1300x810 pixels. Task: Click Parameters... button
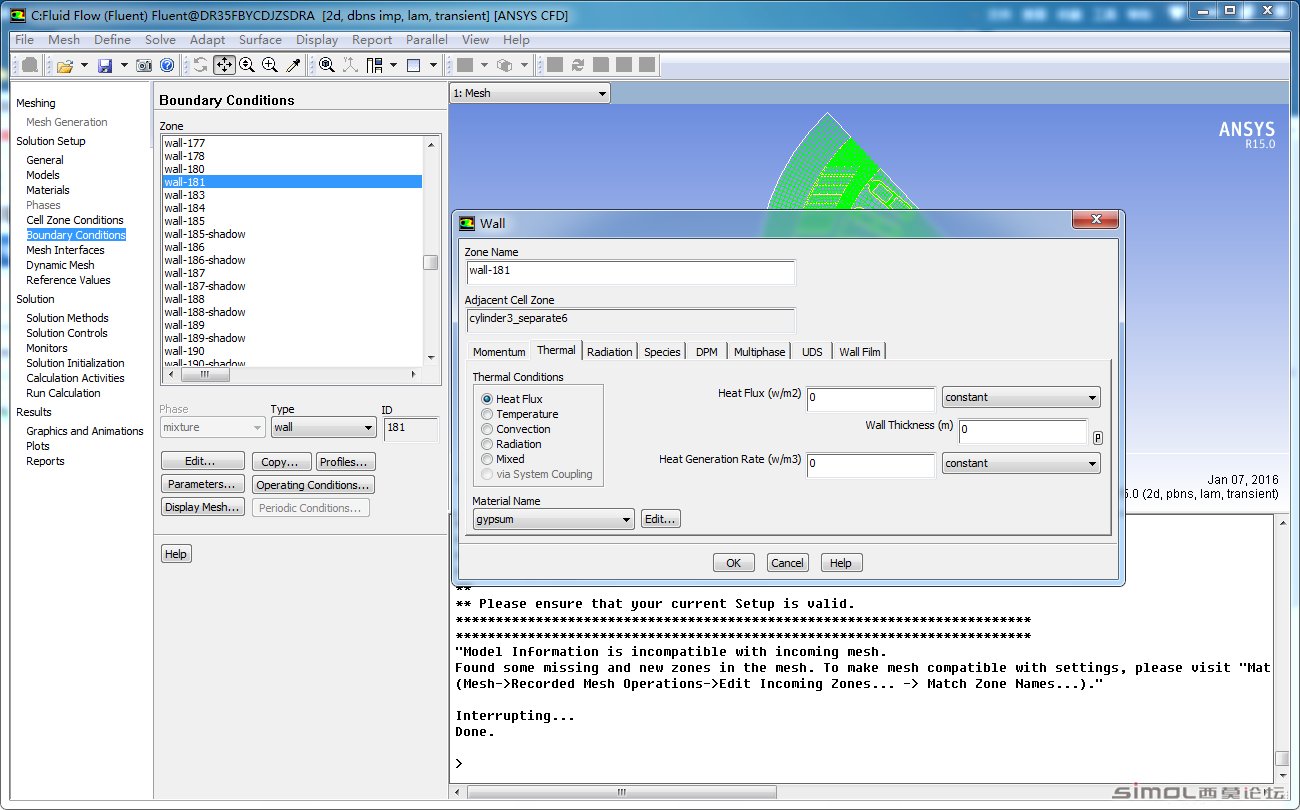pyautogui.click(x=203, y=484)
